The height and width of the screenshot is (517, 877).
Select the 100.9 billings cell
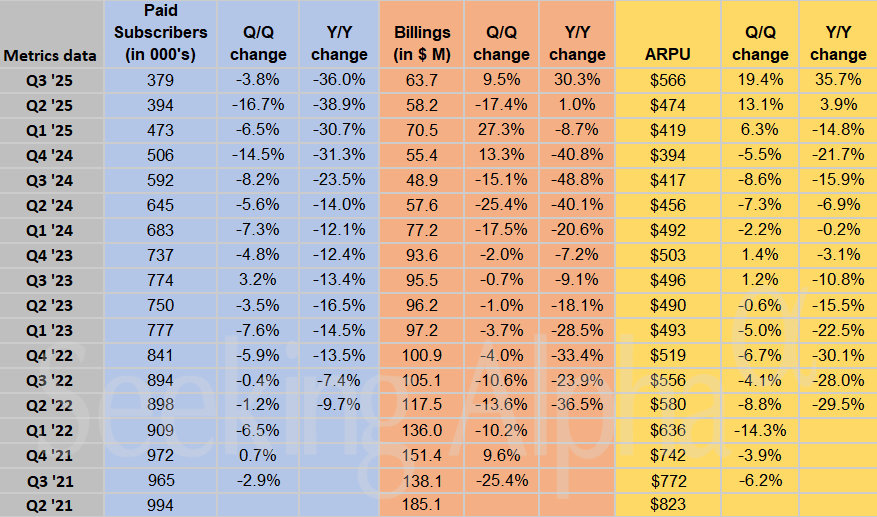tap(422, 355)
